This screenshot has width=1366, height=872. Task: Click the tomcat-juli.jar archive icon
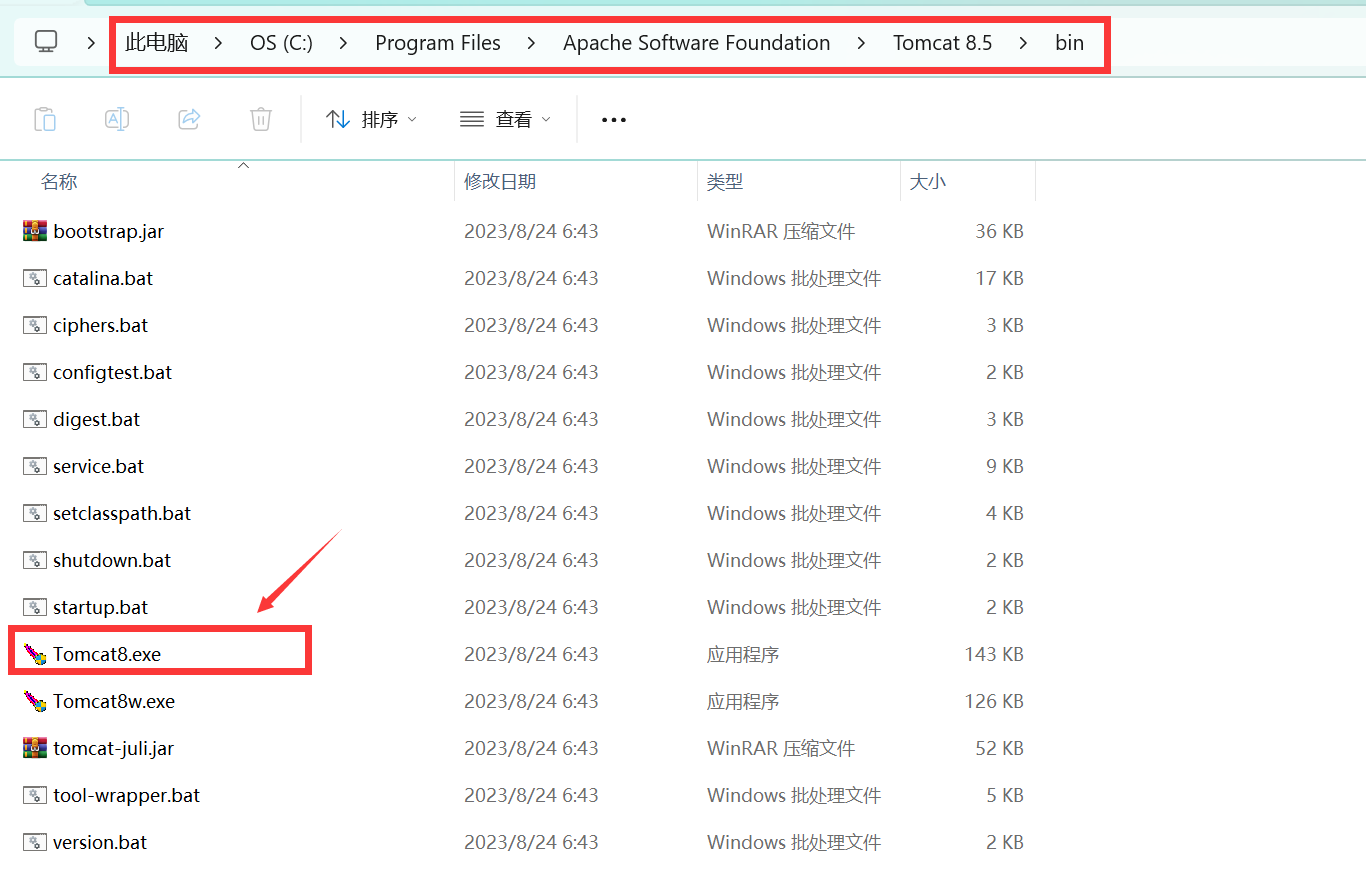click(x=35, y=748)
